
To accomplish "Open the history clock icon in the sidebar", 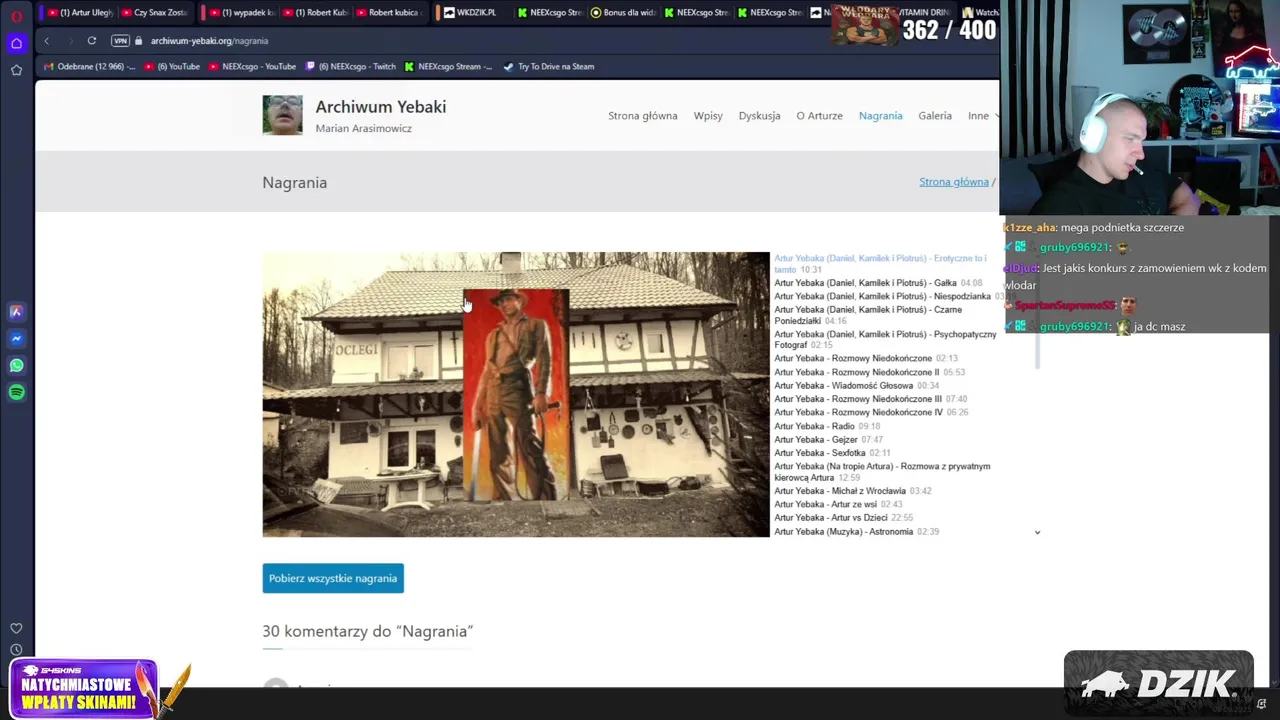I will [16, 650].
